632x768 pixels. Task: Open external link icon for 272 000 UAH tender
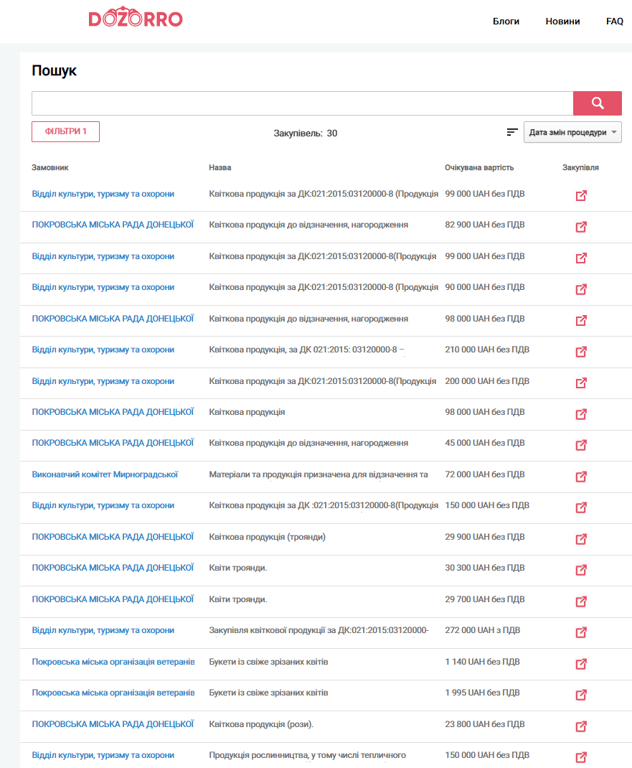coord(581,632)
